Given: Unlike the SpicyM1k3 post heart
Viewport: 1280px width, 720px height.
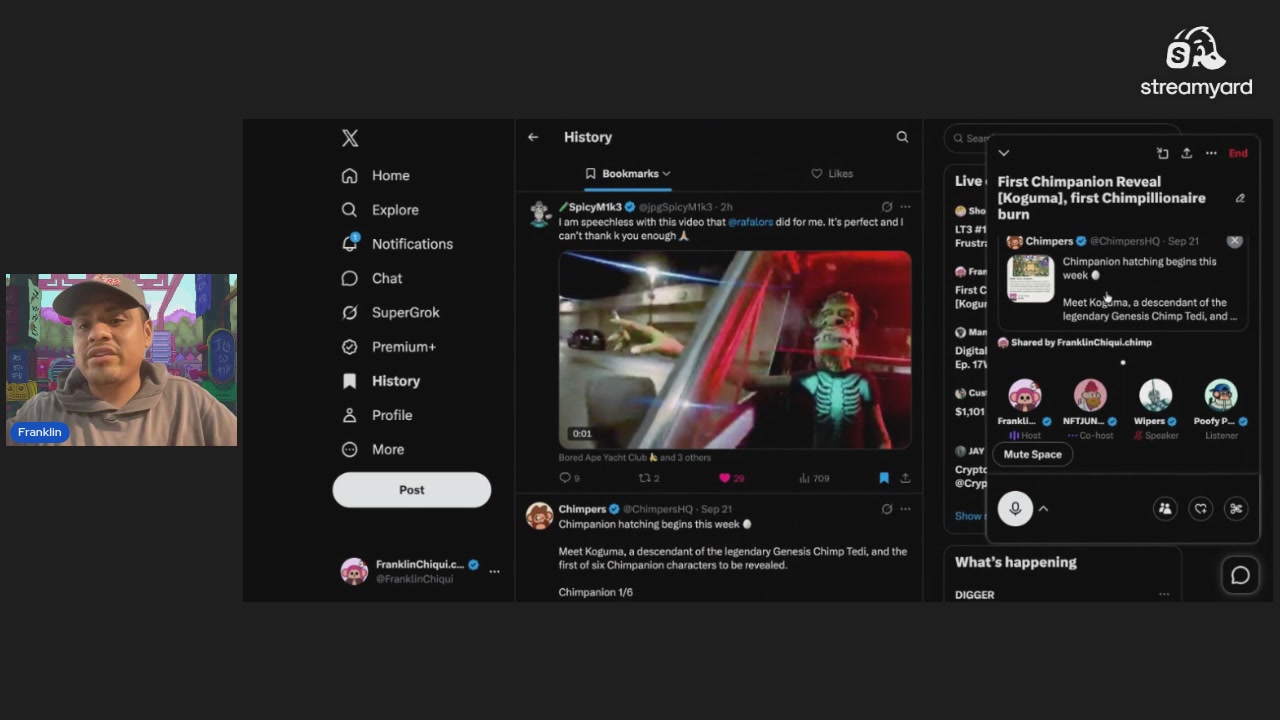Looking at the screenshot, I should (731, 478).
